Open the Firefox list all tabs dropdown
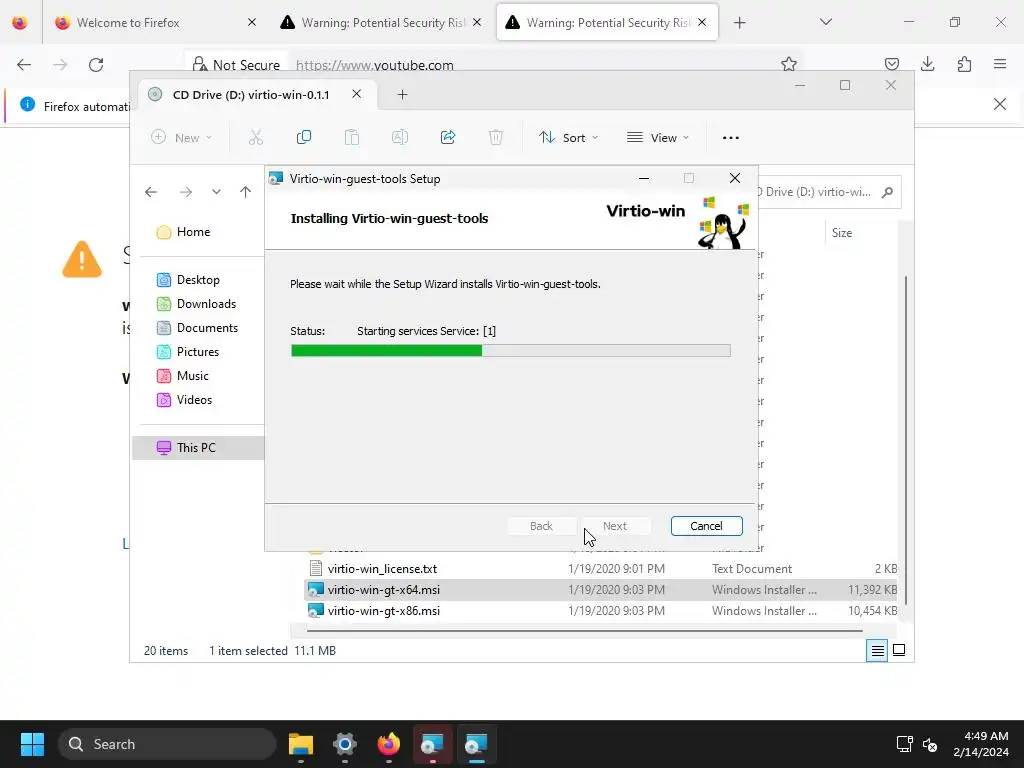The height and width of the screenshot is (768, 1024). coord(826,22)
